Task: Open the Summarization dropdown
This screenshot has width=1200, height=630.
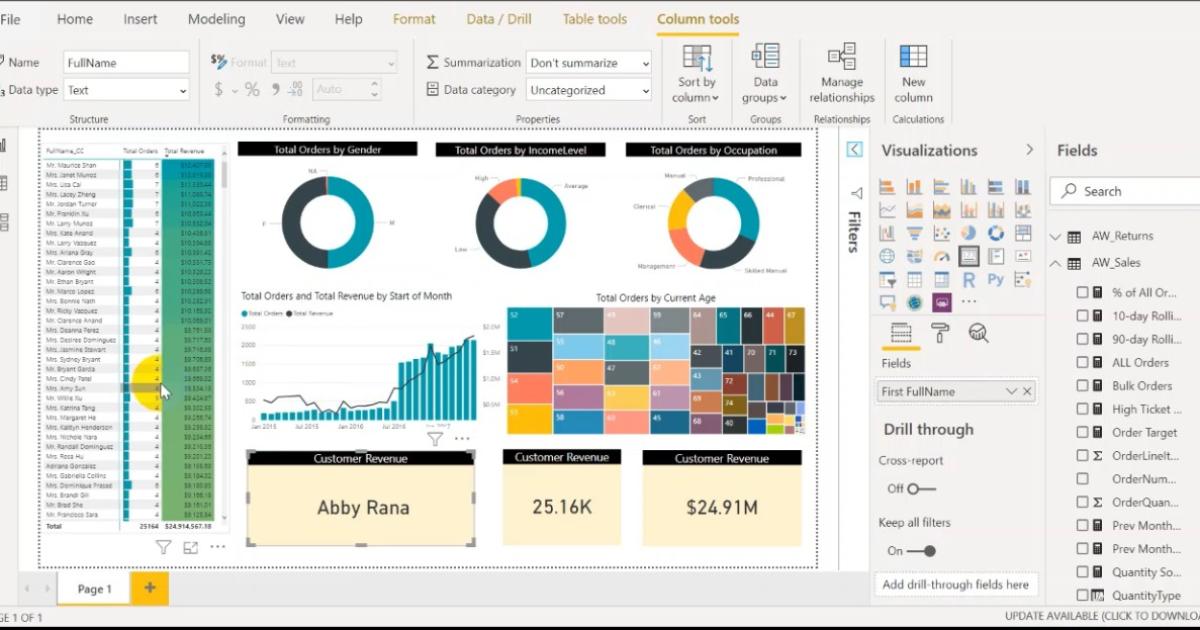Action: coord(588,63)
